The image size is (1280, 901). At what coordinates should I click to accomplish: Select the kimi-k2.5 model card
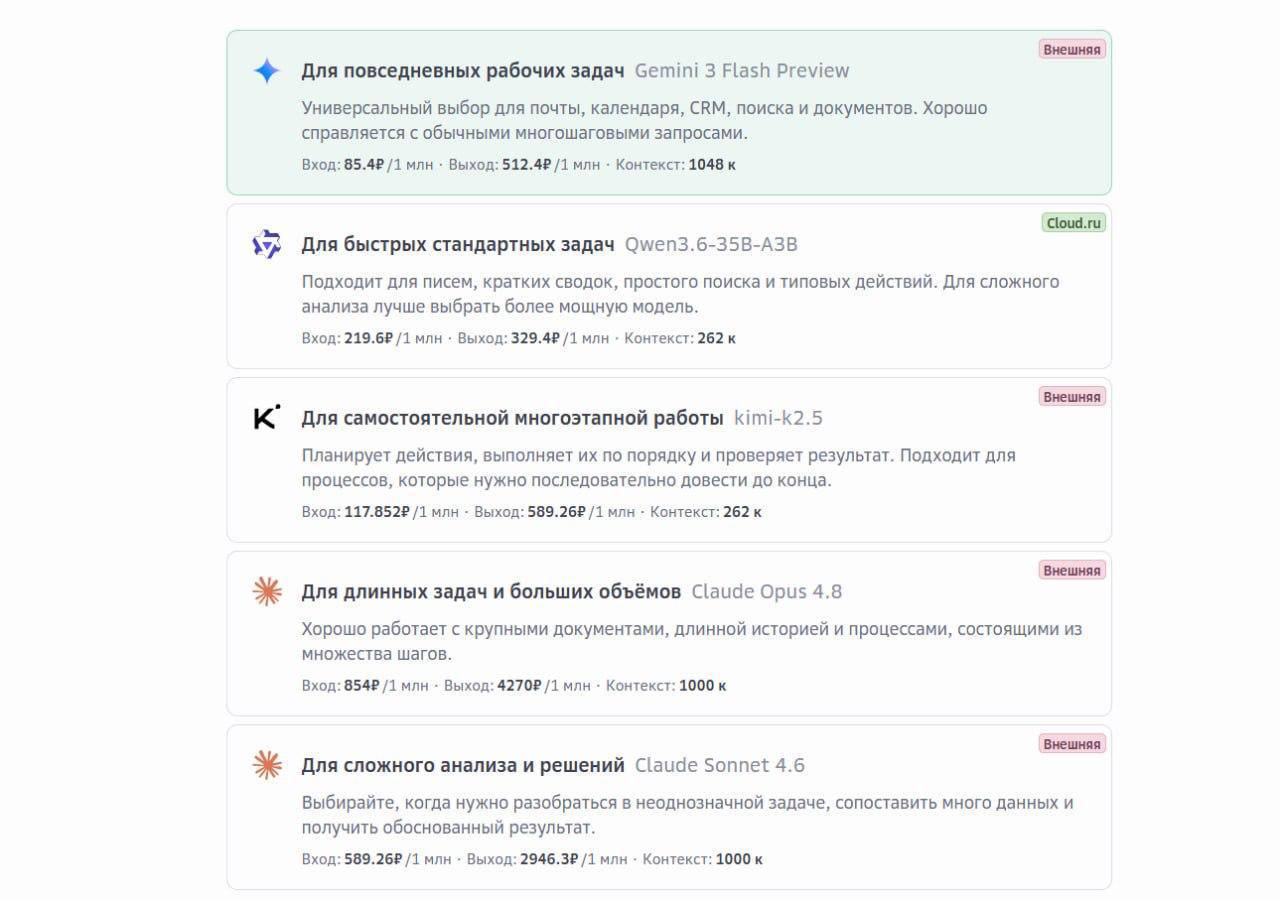669,460
